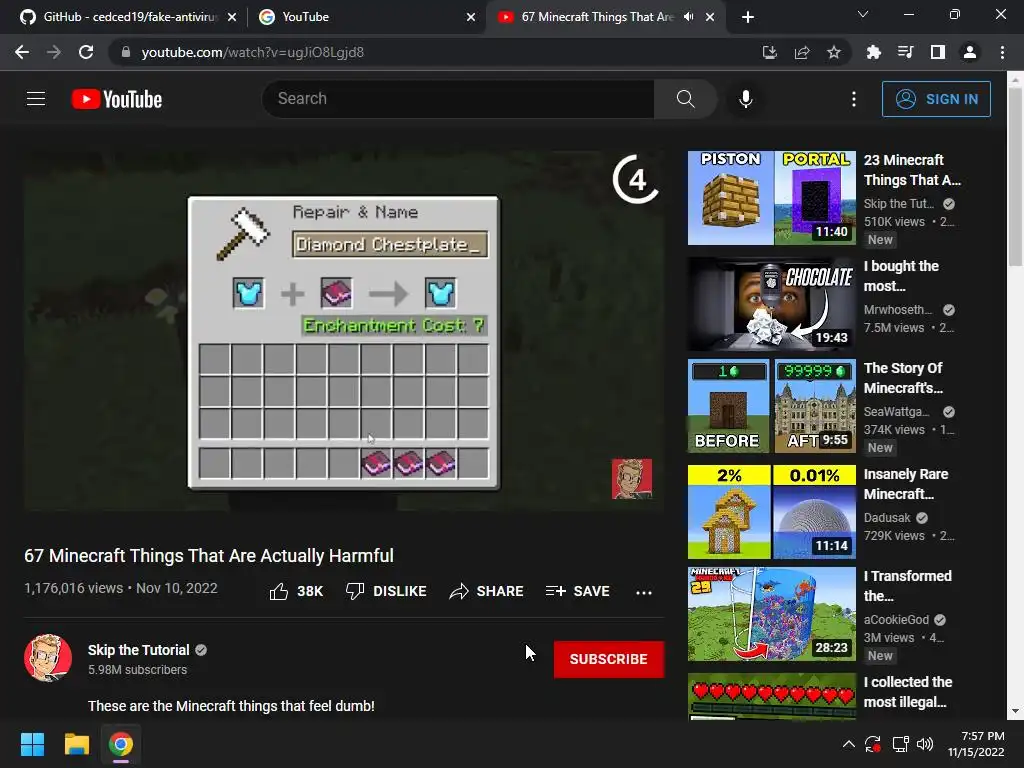The height and width of the screenshot is (768, 1024).
Task: Open the media controls icon
Action: 905,52
